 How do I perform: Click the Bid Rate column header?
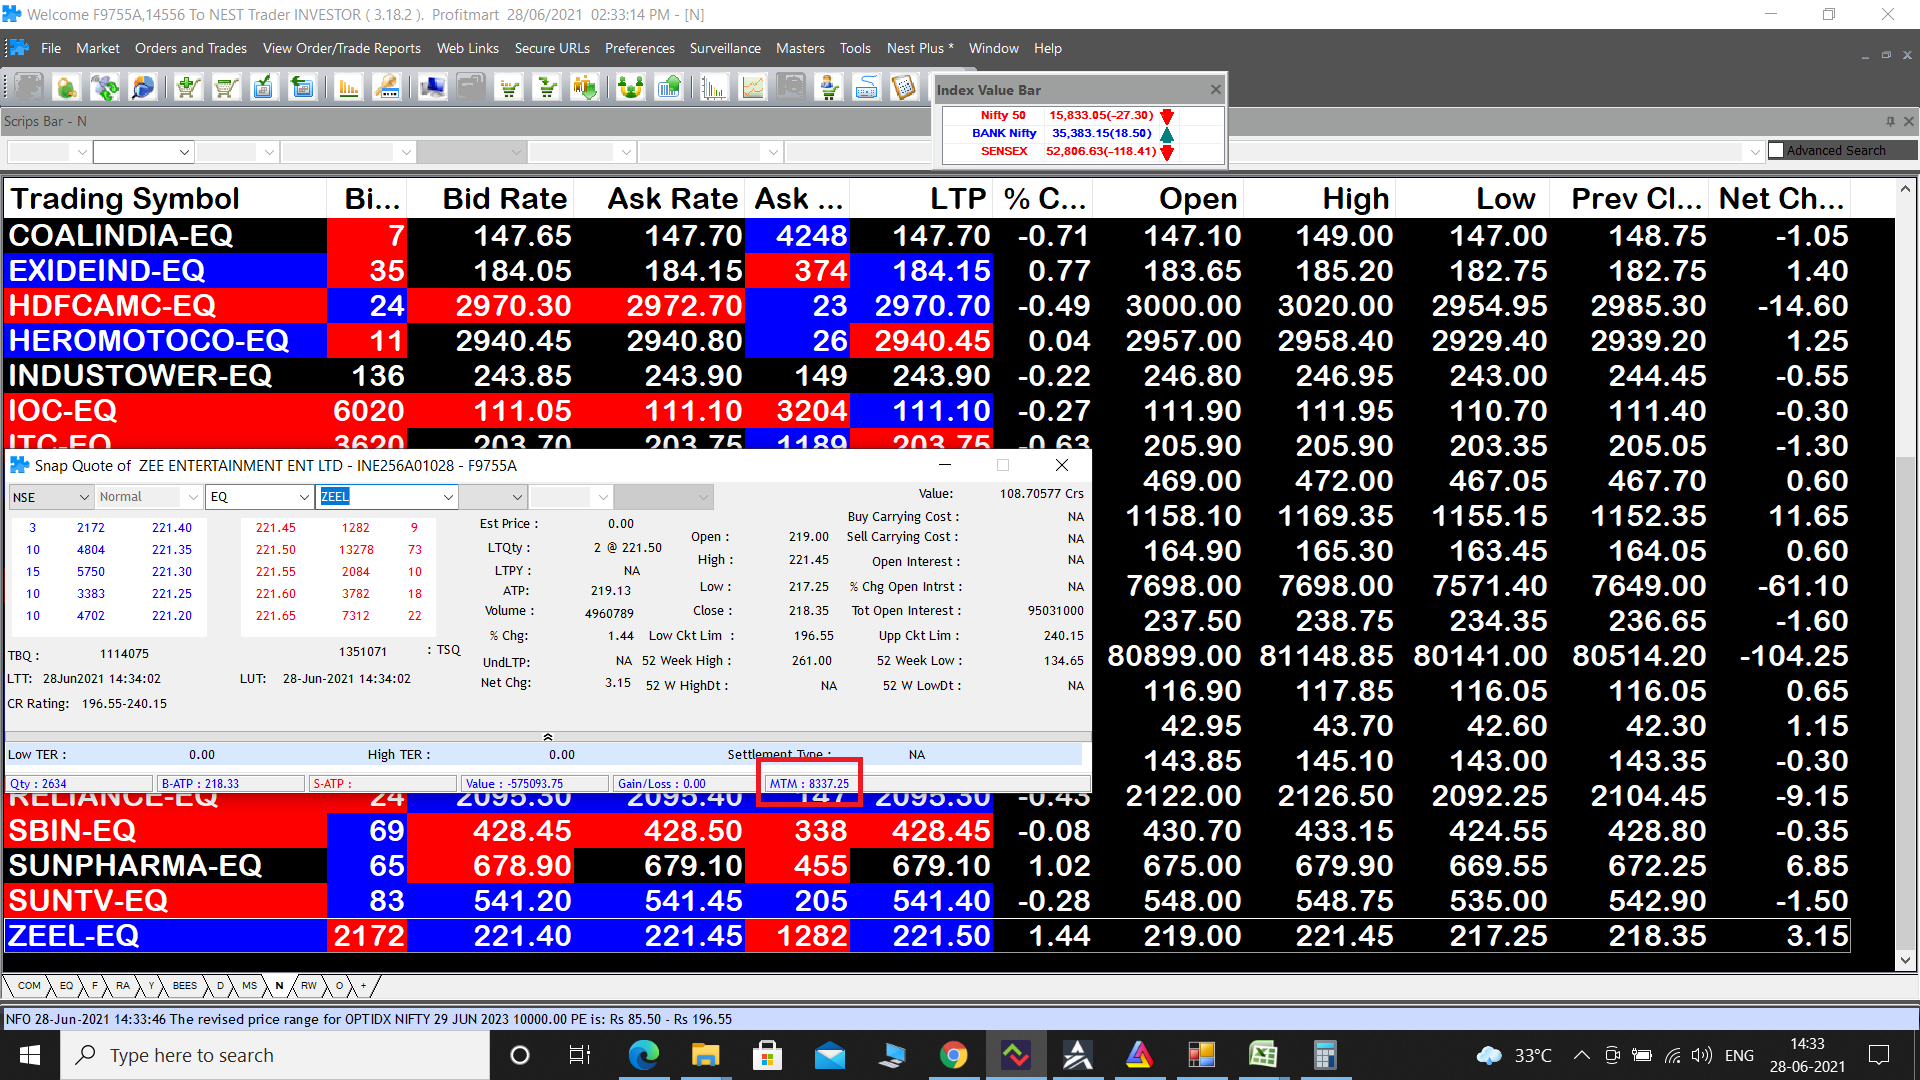pyautogui.click(x=491, y=199)
